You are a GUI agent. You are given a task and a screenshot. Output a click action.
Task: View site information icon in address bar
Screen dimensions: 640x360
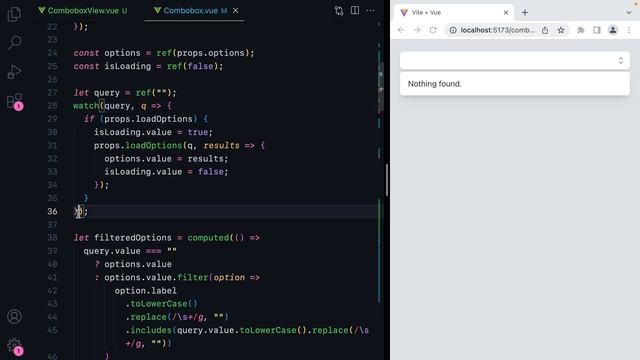pos(453,30)
